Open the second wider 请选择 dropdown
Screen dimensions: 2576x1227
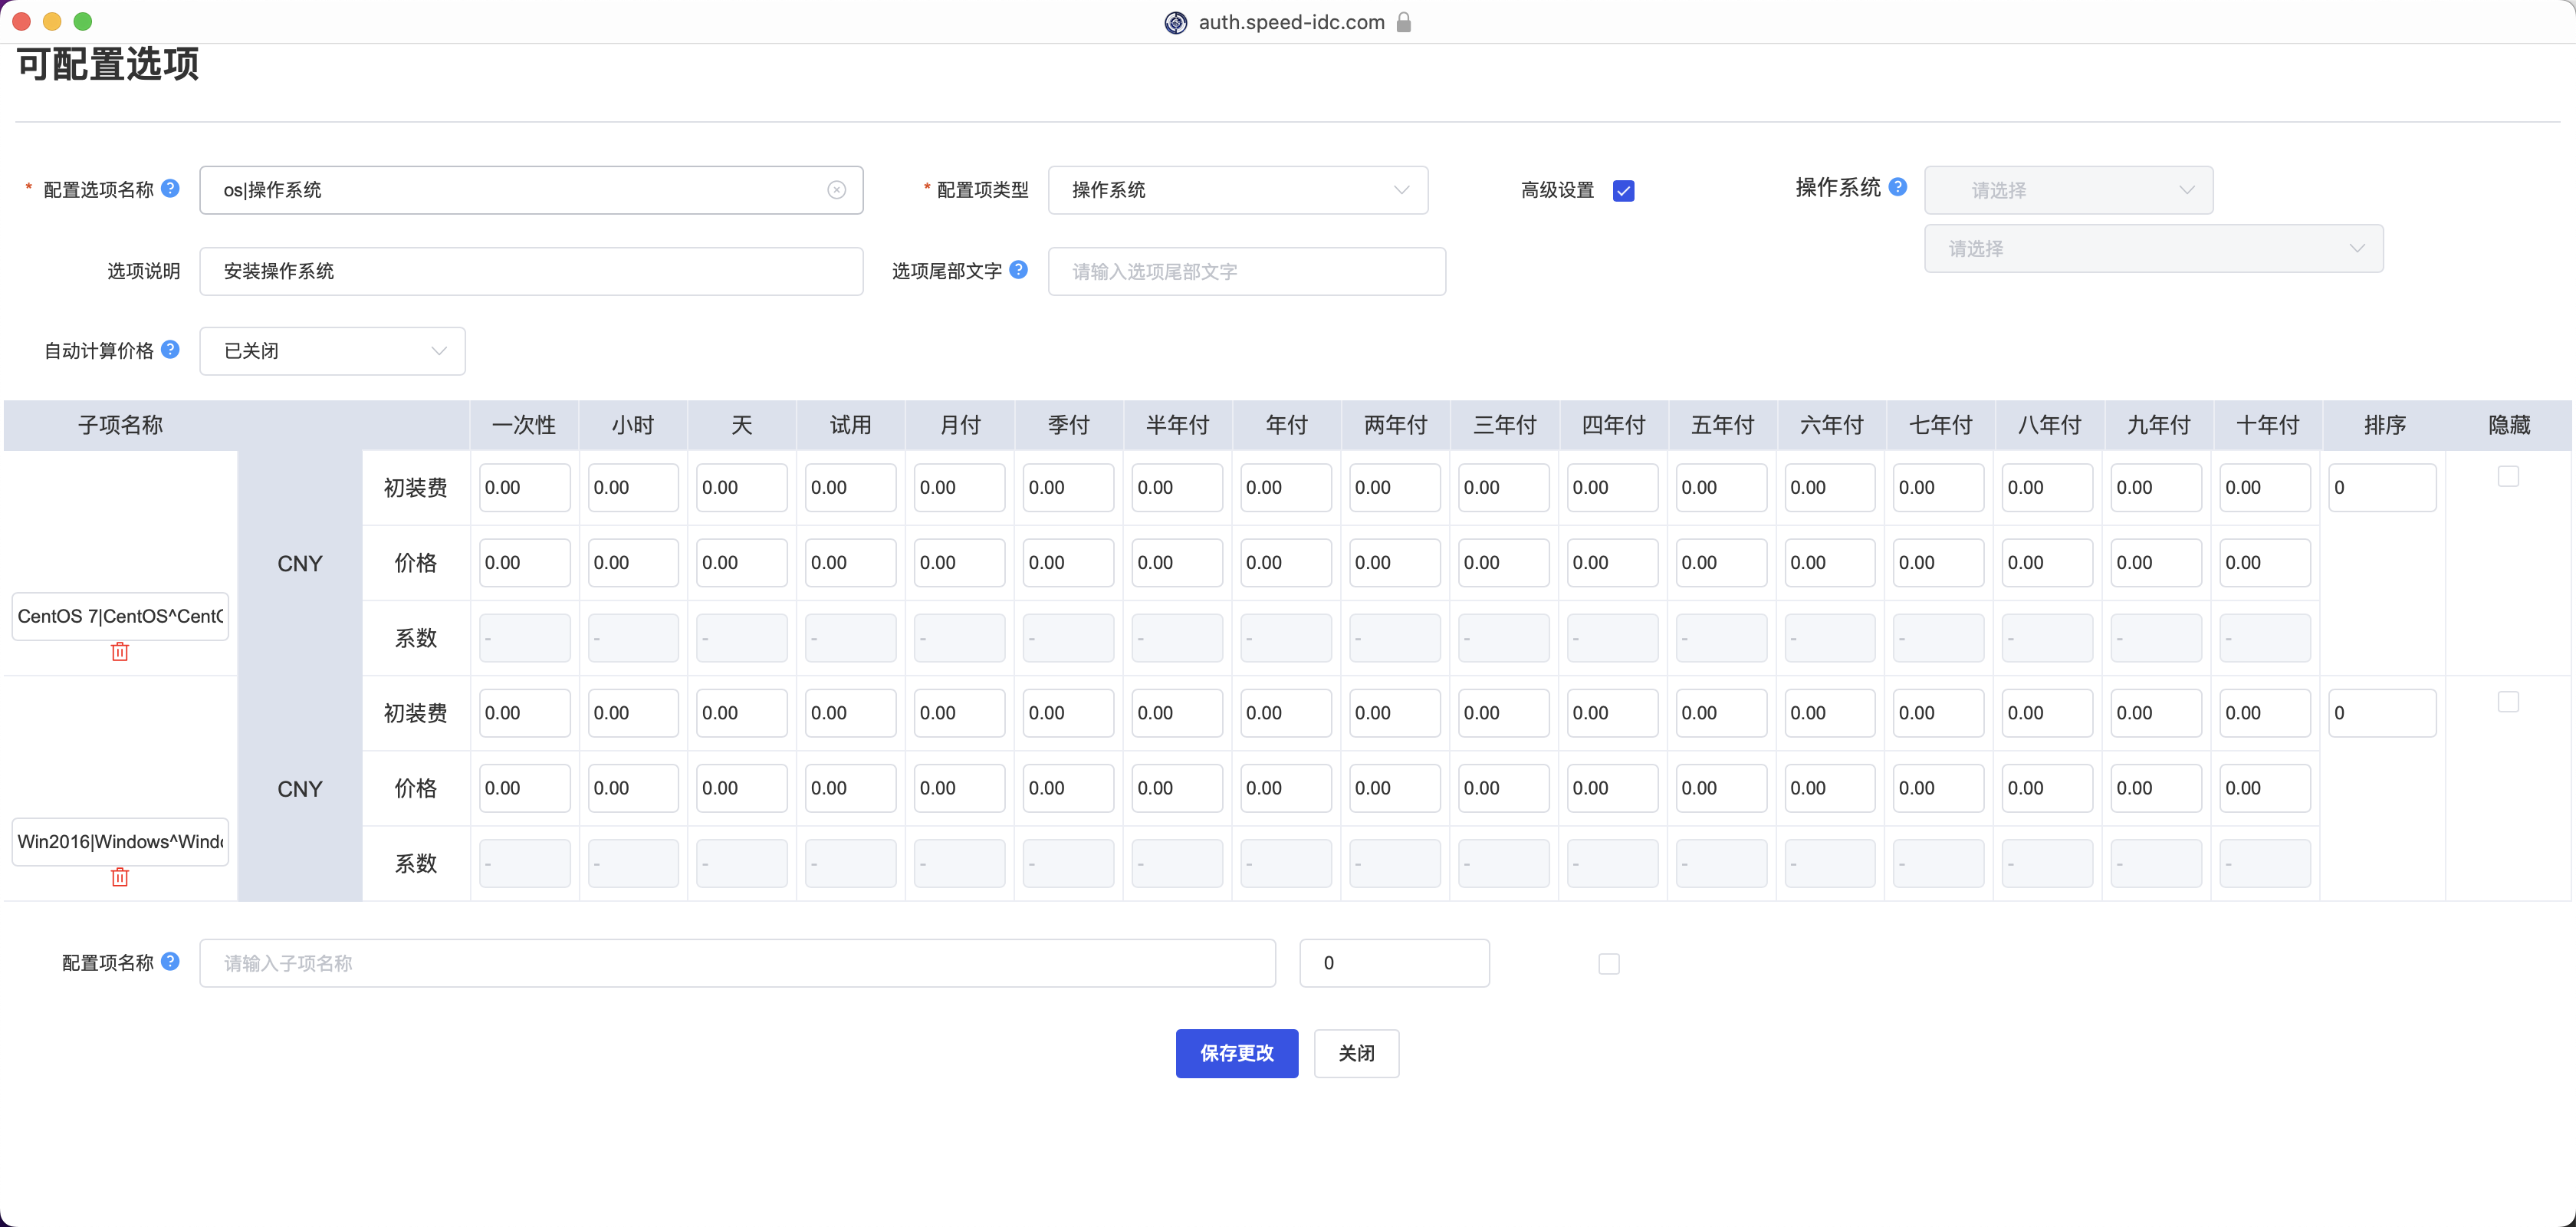pyautogui.click(x=2153, y=248)
